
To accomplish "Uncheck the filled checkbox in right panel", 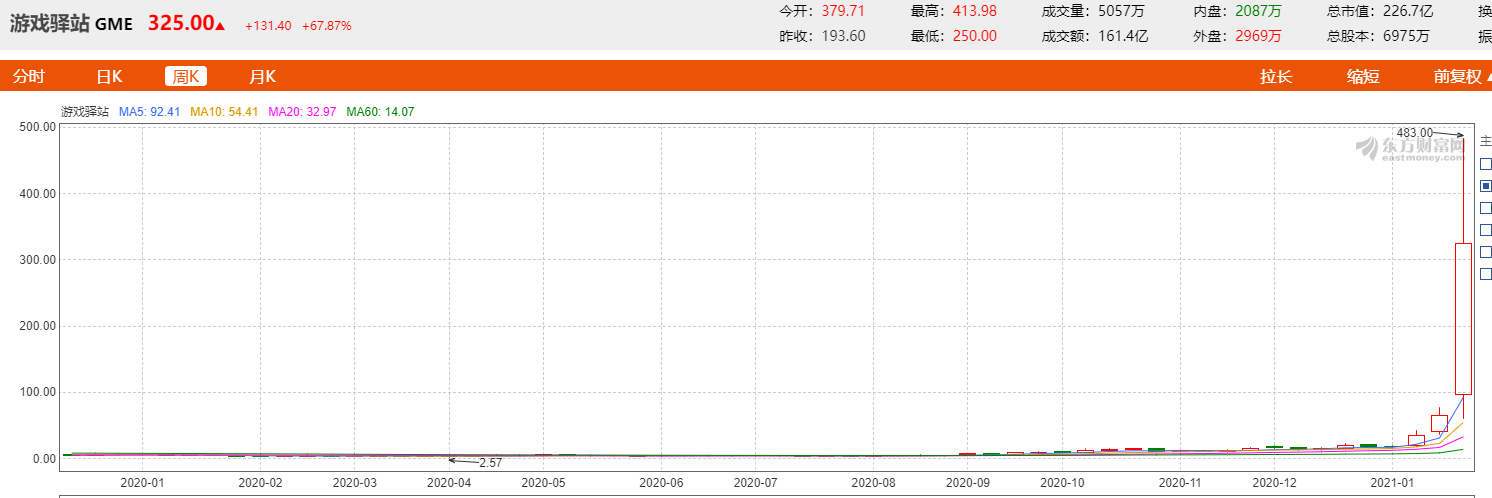I will pos(1485,186).
